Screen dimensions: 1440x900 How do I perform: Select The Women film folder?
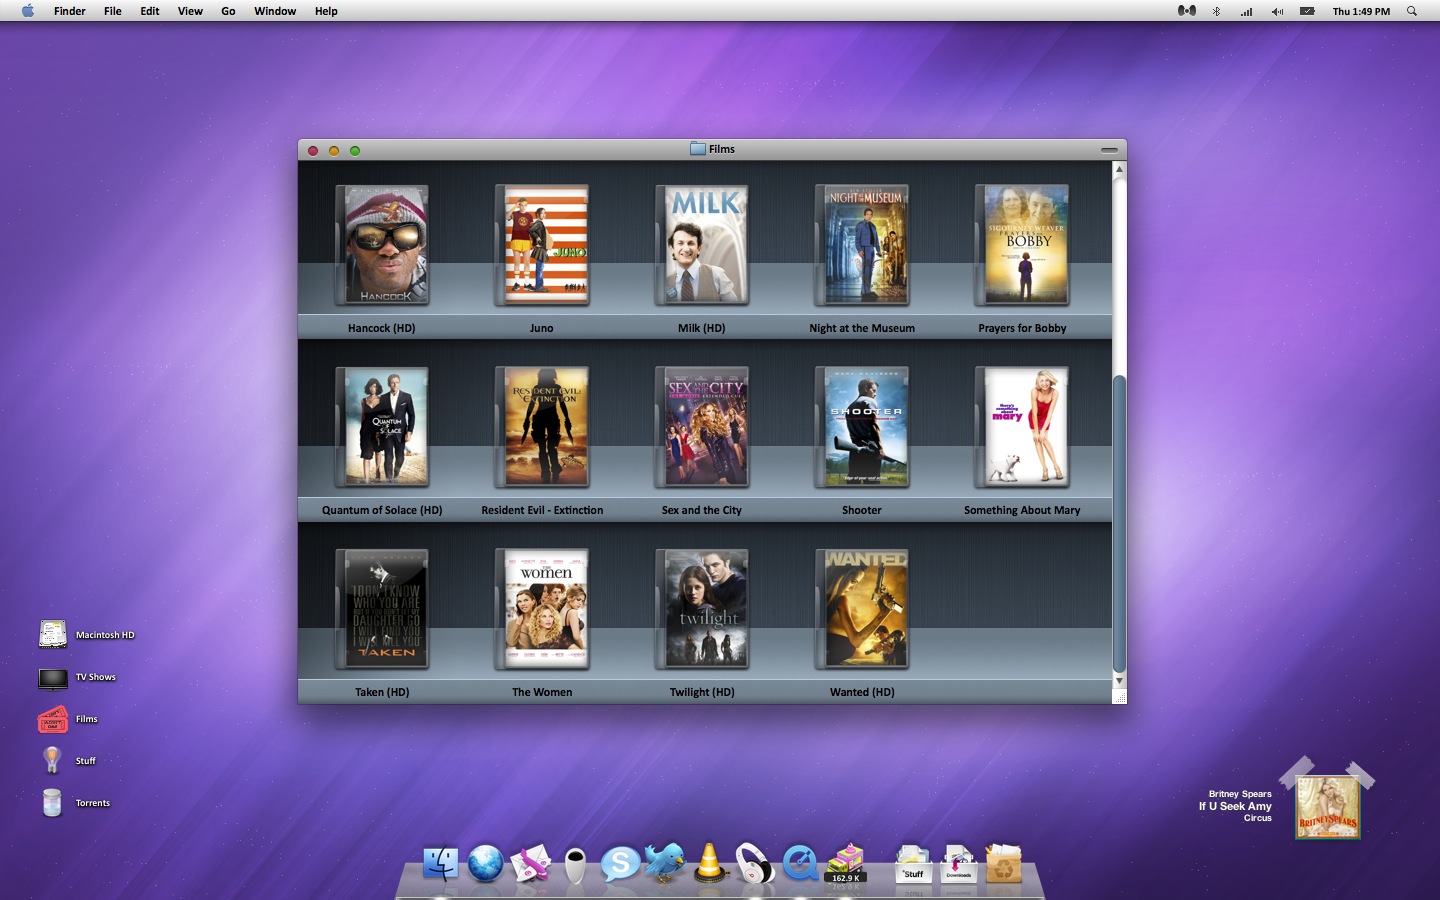click(542, 610)
